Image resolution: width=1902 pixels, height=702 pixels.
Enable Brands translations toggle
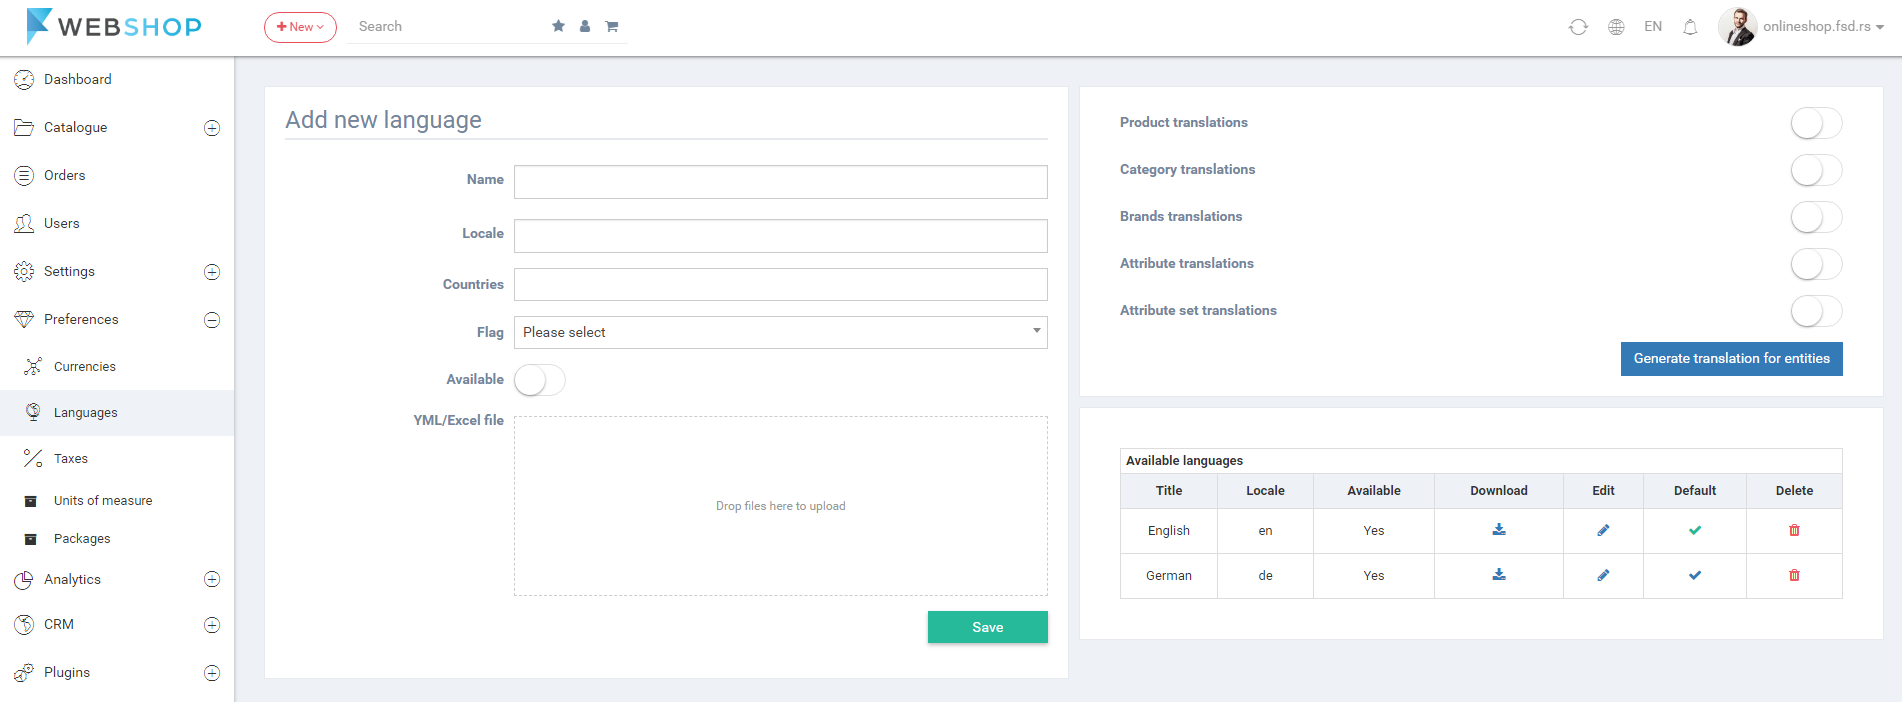1816,217
